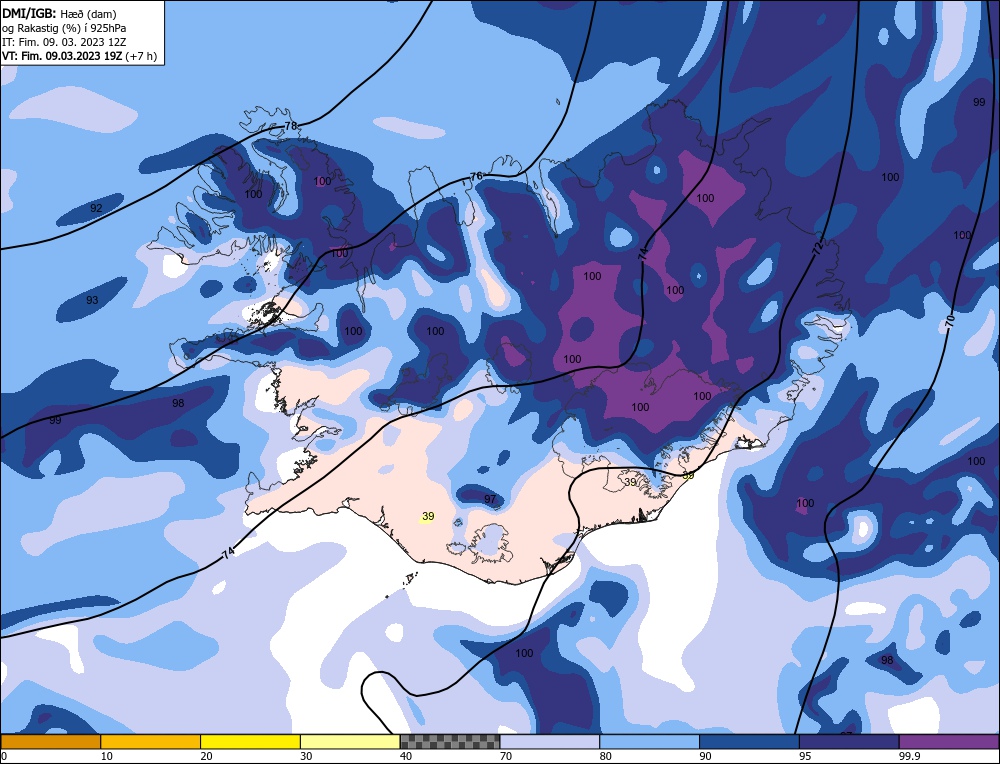Viewport: 1000px width, 764px height.
Task: Click the pale yellow 30–40 legend swatch
Action: [350, 741]
